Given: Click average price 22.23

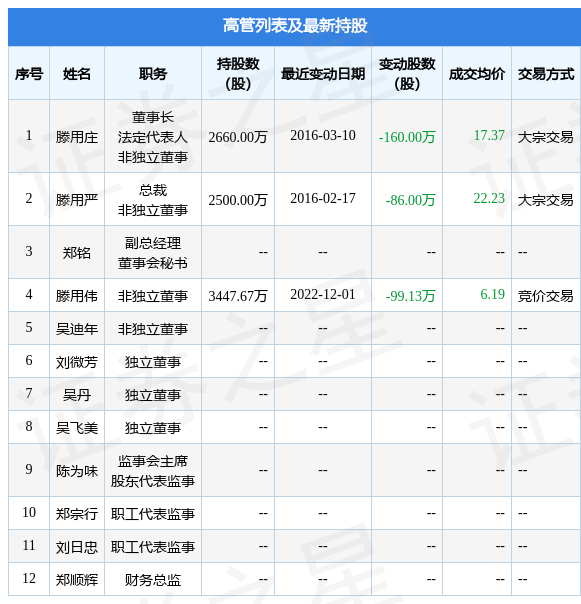Looking at the screenshot, I should [489, 199].
